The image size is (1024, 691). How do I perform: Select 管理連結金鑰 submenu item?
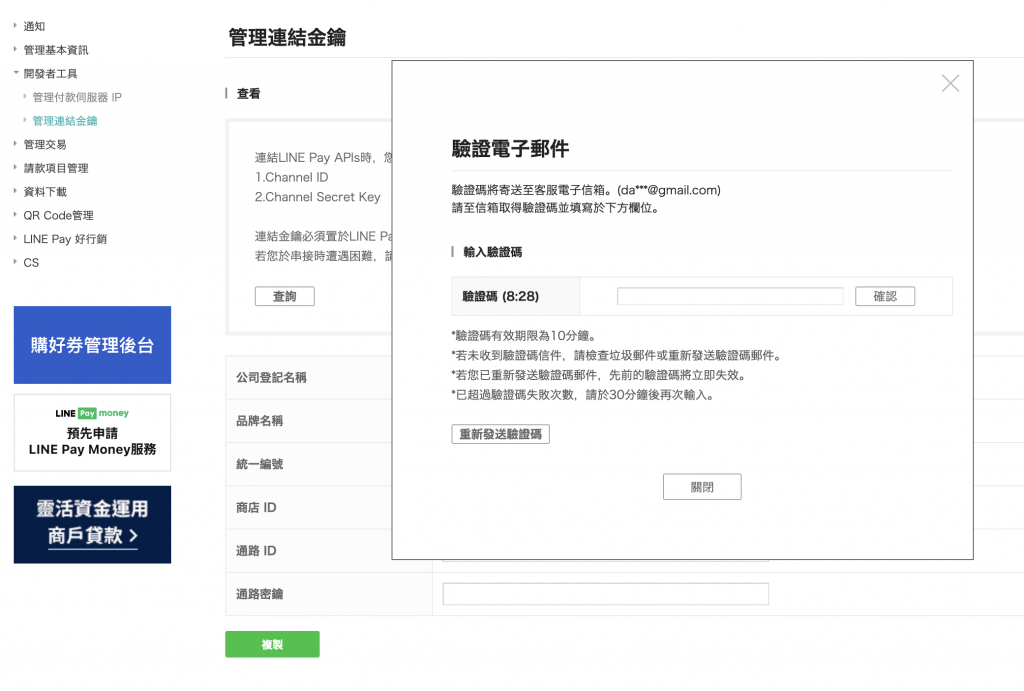pos(65,121)
